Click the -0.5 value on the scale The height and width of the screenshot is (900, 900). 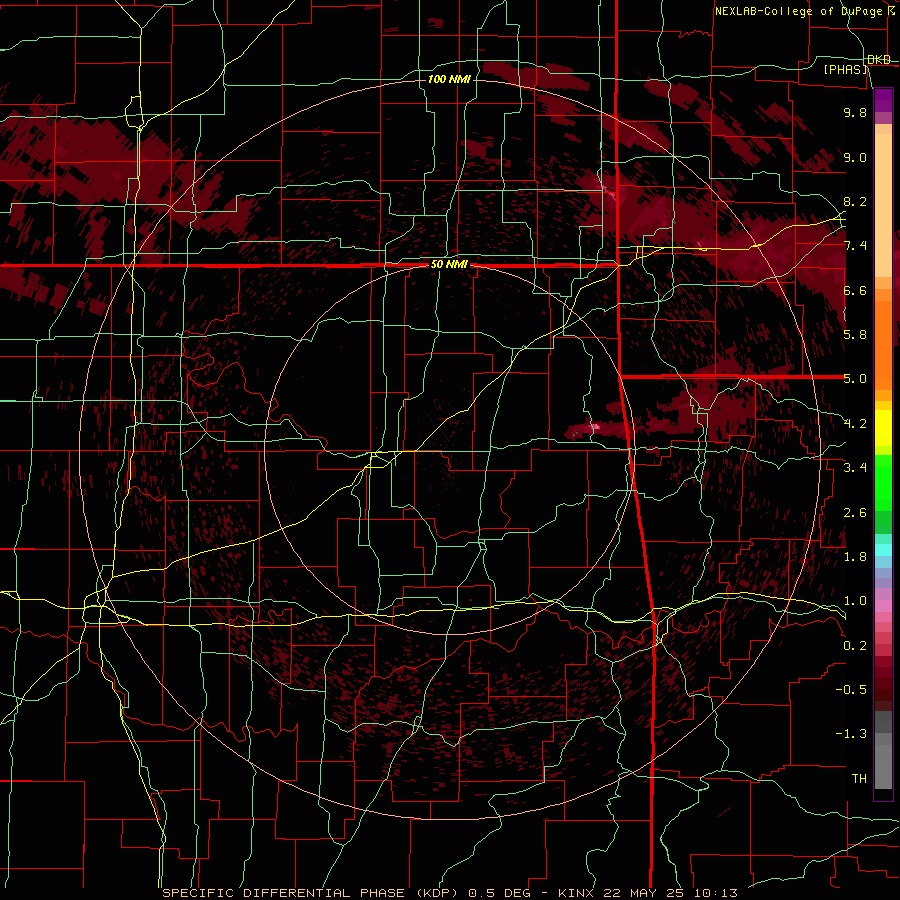pos(851,690)
